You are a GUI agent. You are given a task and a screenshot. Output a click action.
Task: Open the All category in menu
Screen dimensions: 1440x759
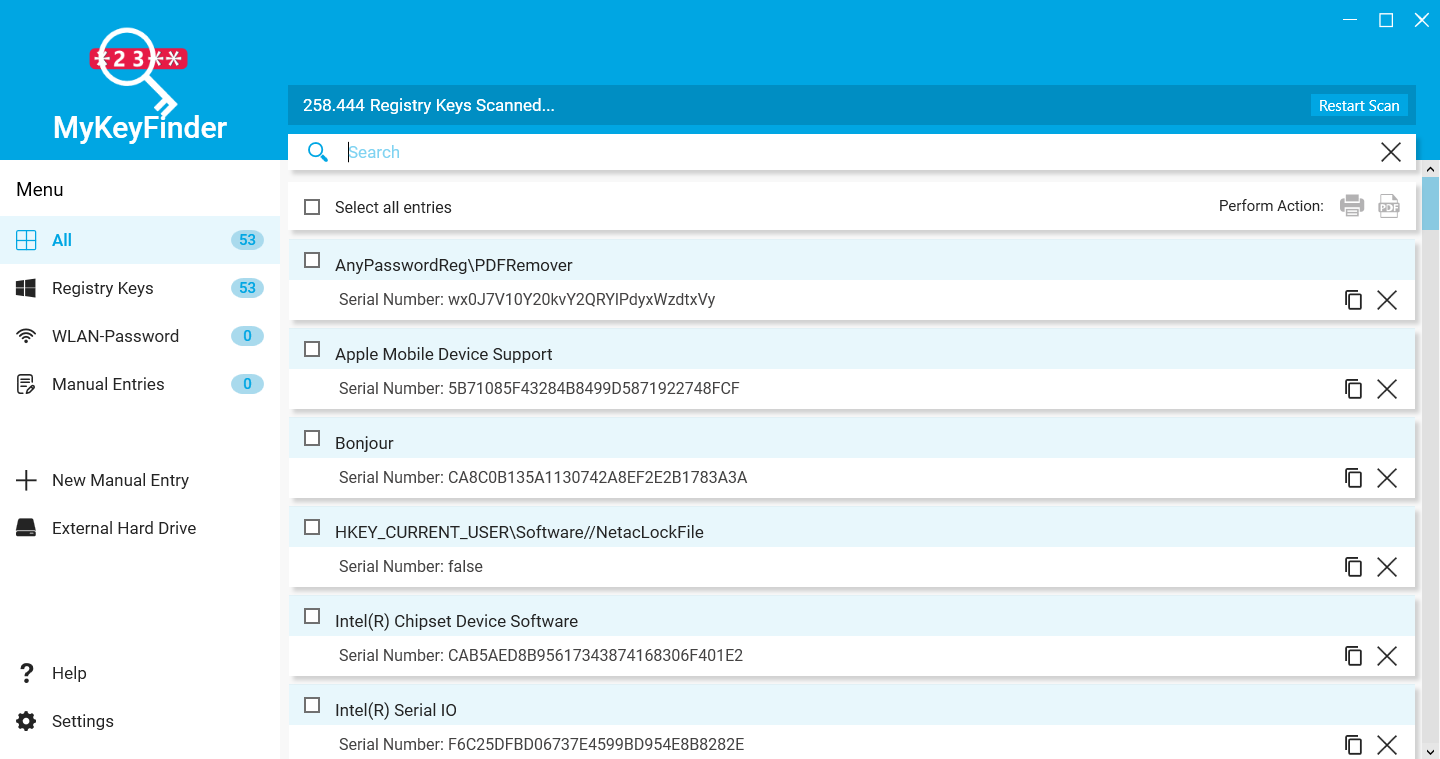140,240
